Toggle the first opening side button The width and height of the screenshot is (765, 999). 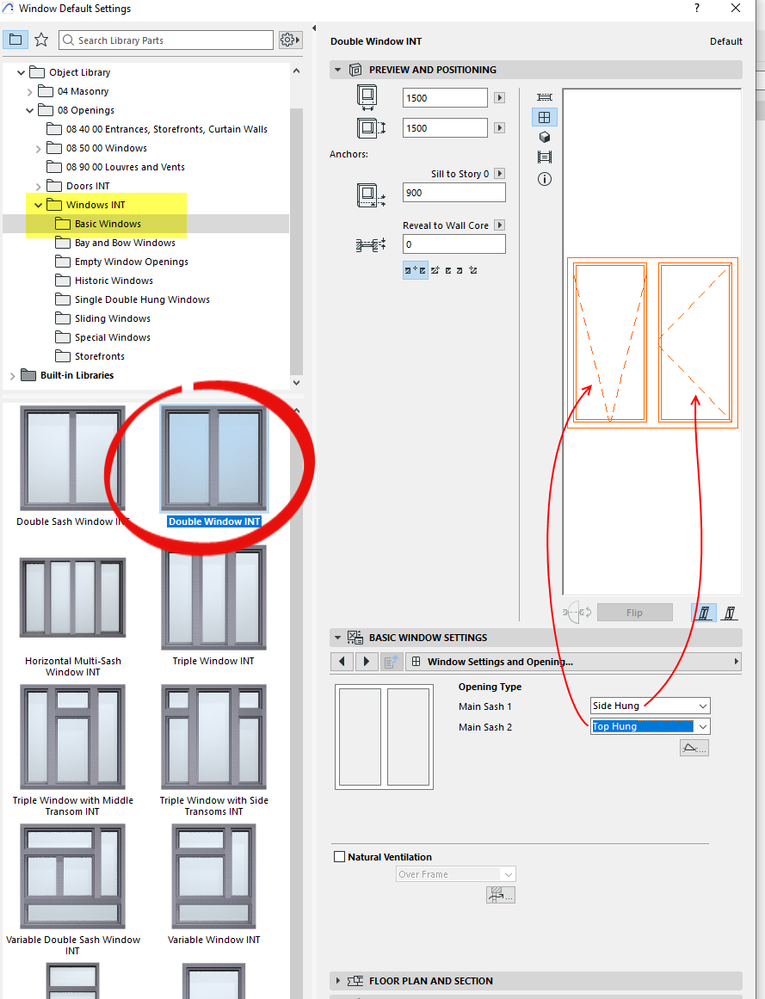704,612
